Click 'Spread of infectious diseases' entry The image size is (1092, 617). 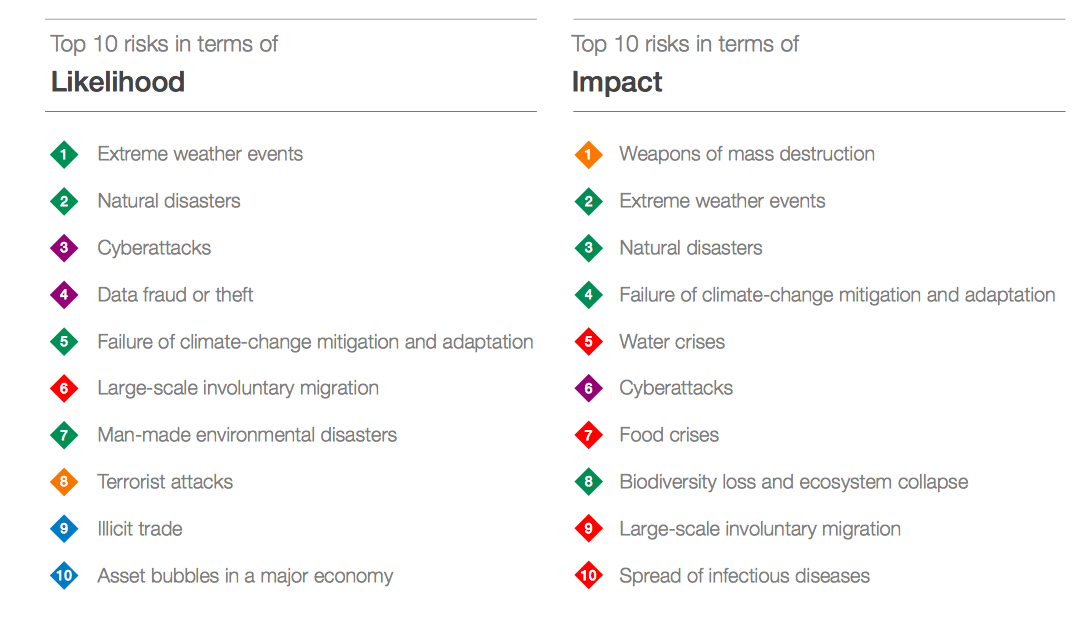click(x=744, y=576)
